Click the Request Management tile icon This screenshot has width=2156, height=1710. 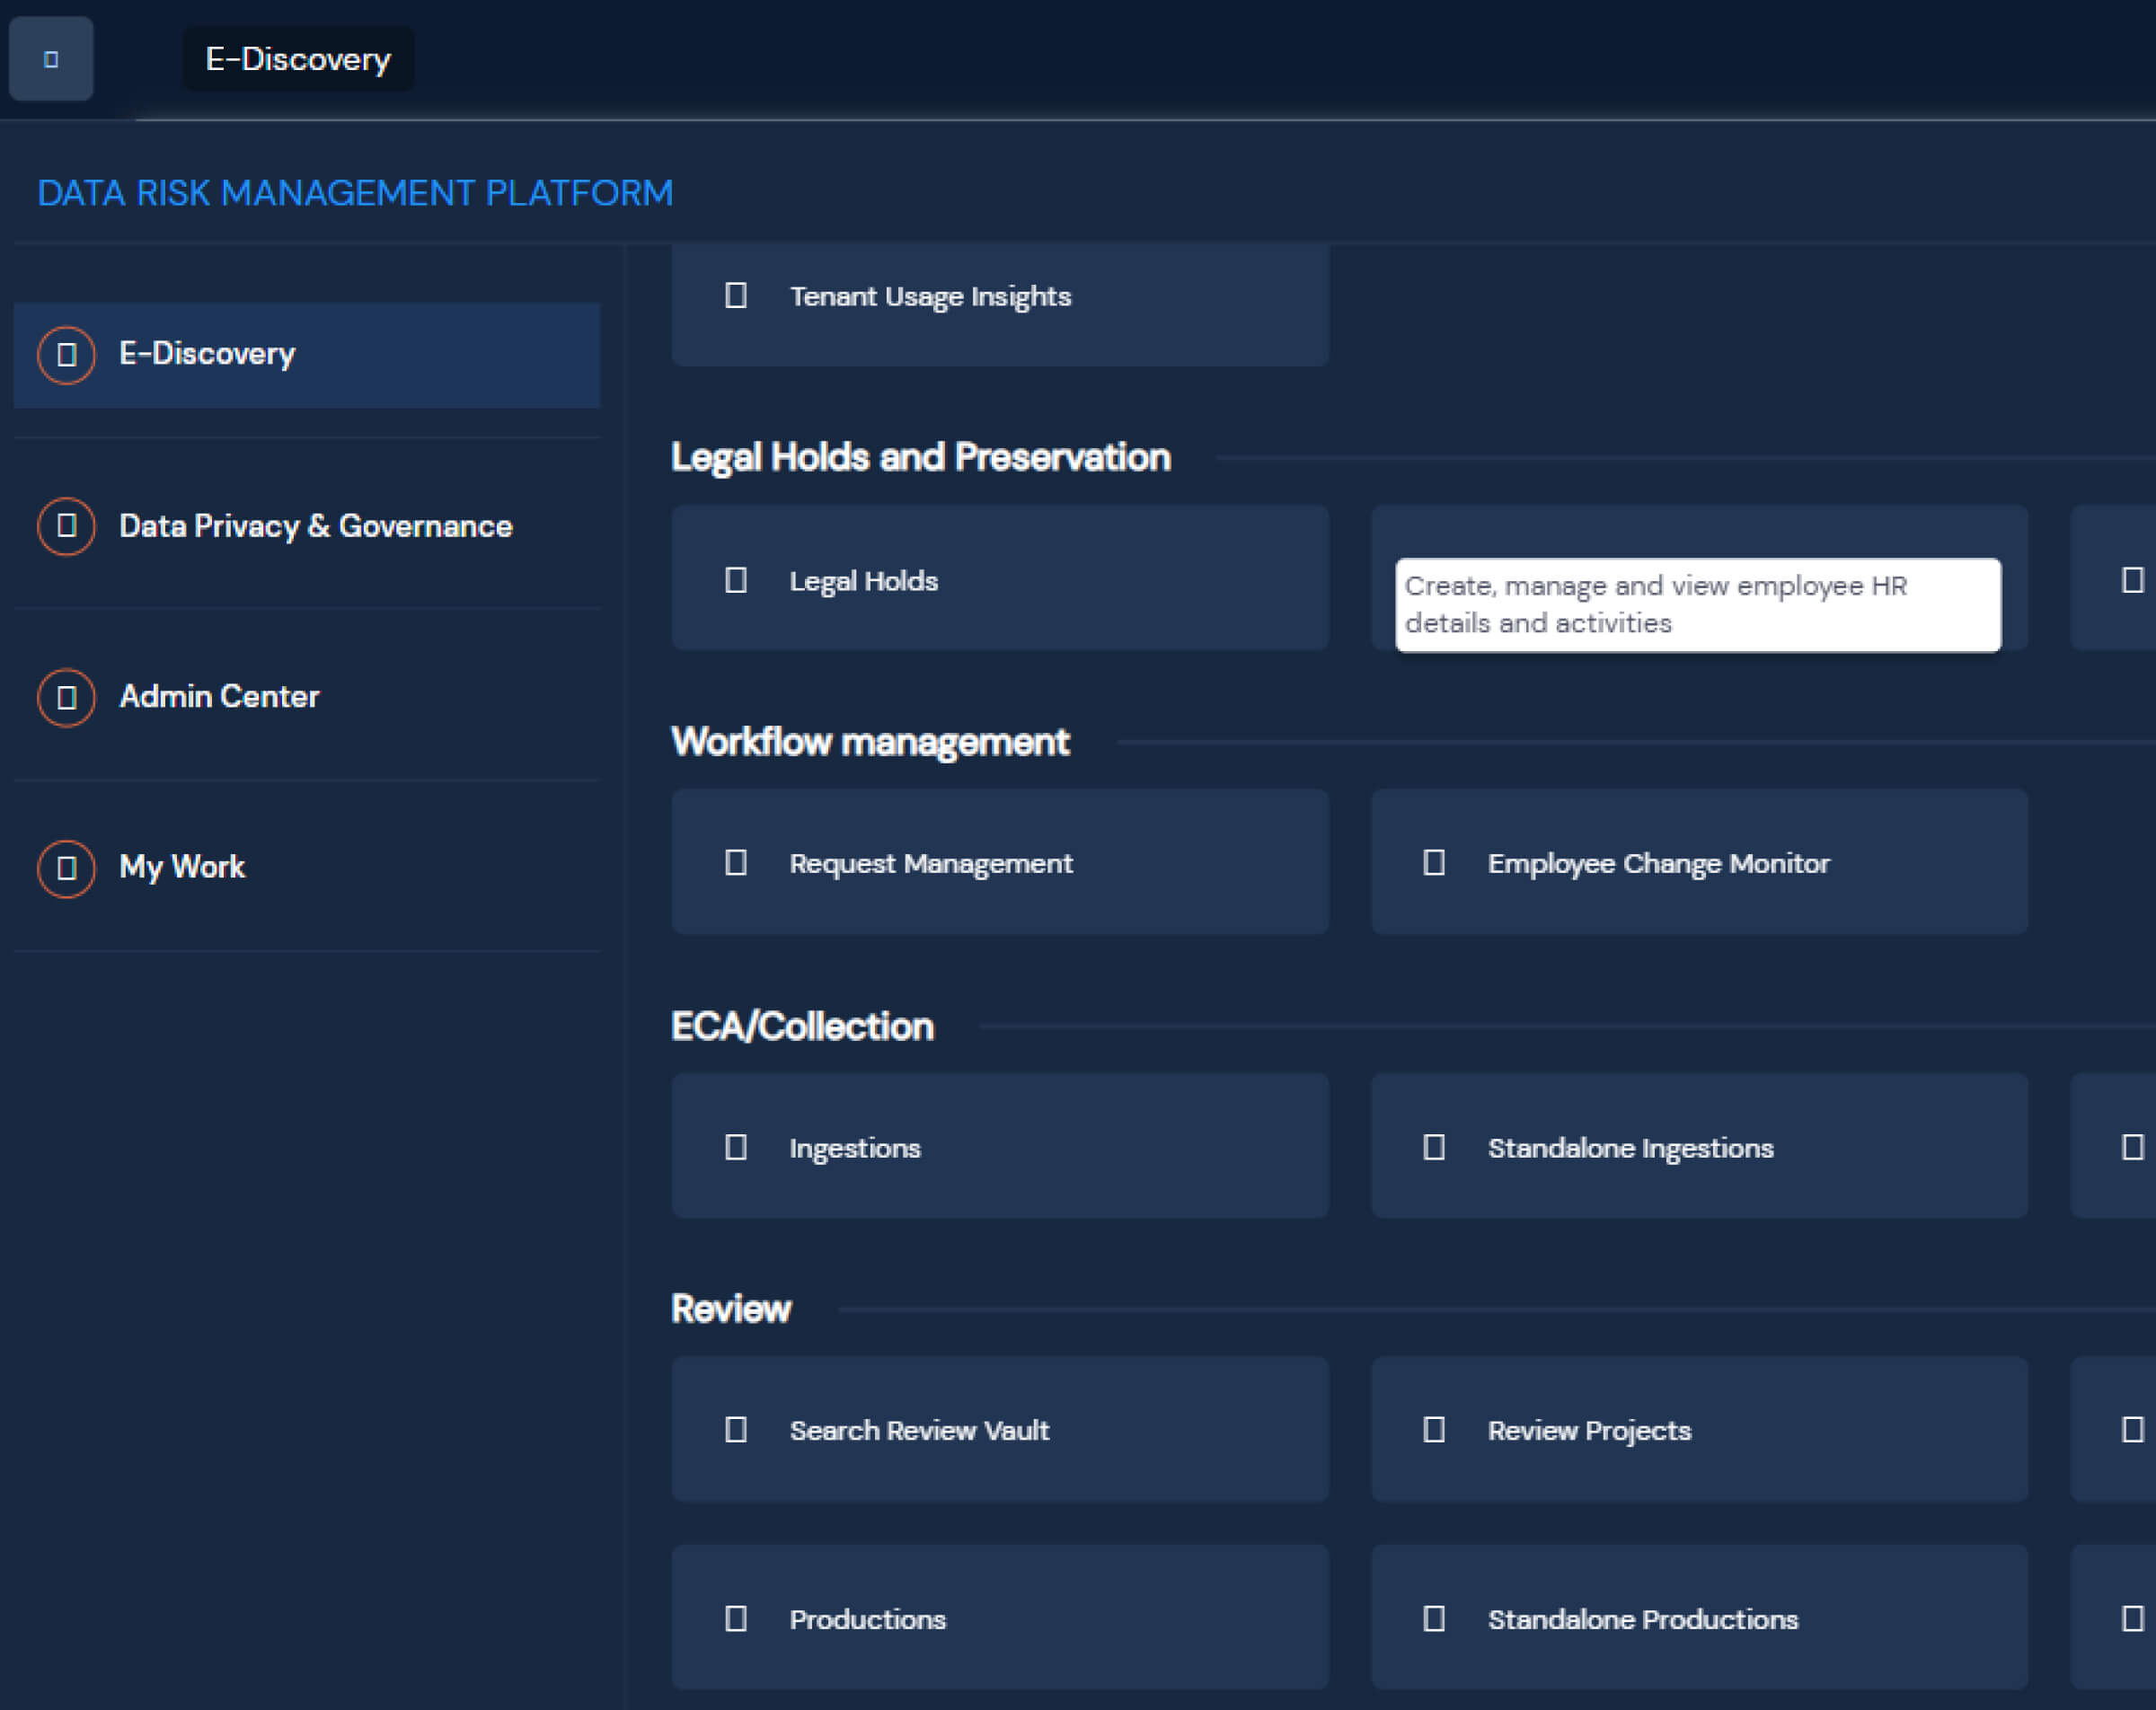pyautogui.click(x=735, y=862)
